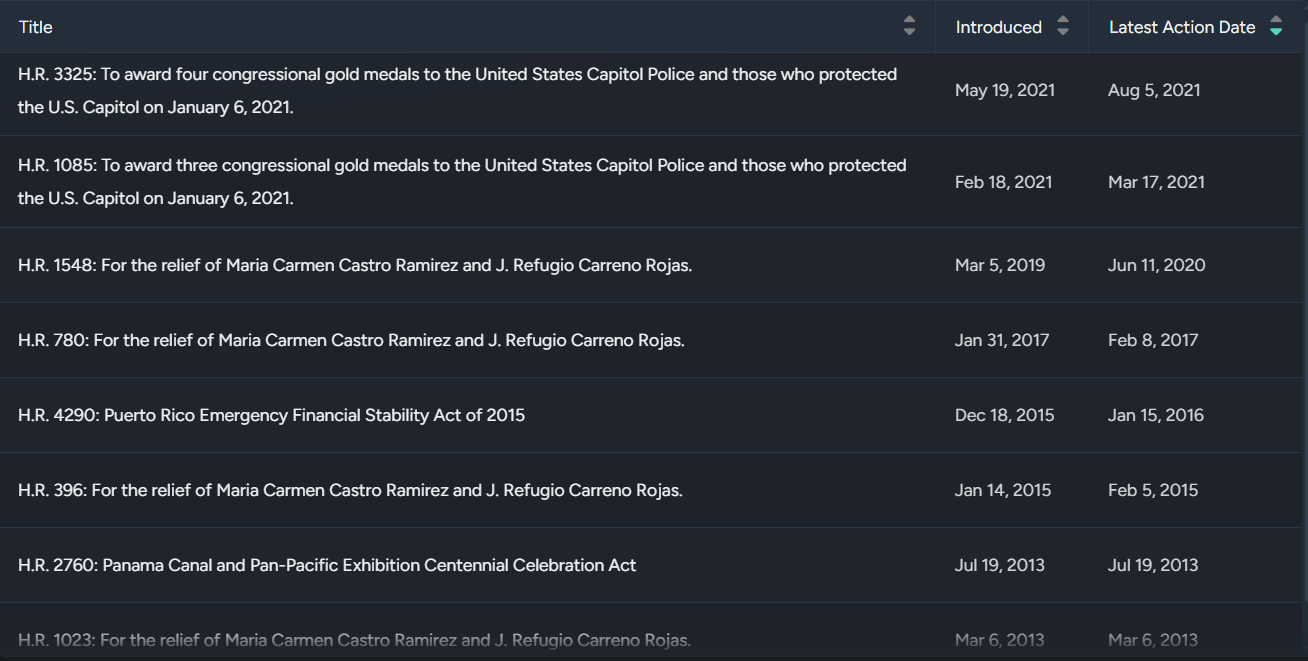1308x661 pixels.
Task: Click the Dec 18, 2015 introduced date cell
Action: pyautogui.click(x=1004, y=415)
